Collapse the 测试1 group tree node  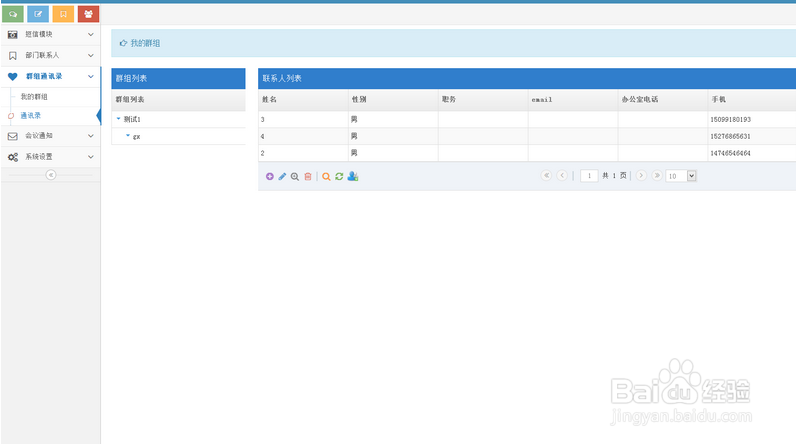[x=118, y=119]
